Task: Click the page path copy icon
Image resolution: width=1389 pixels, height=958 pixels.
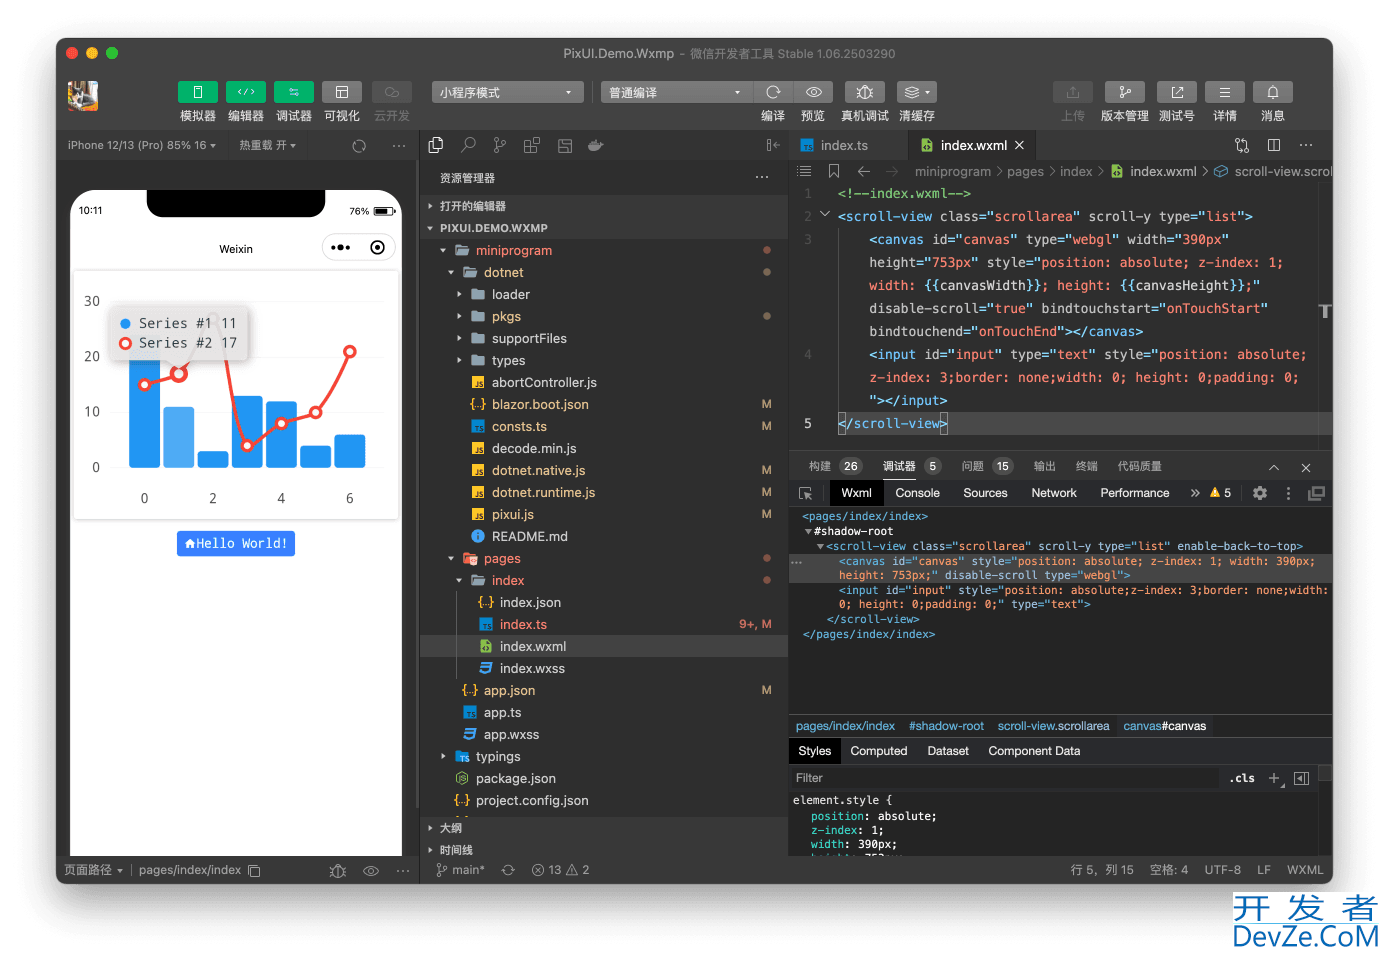Action: [254, 871]
